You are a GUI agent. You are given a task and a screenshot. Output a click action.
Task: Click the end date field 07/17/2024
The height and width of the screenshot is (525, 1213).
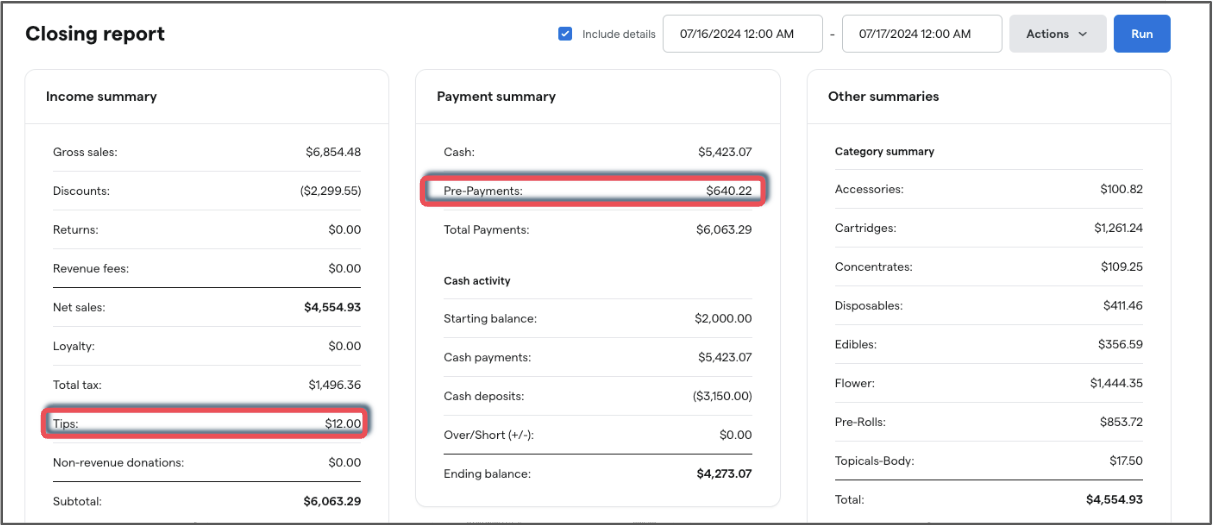coord(922,34)
